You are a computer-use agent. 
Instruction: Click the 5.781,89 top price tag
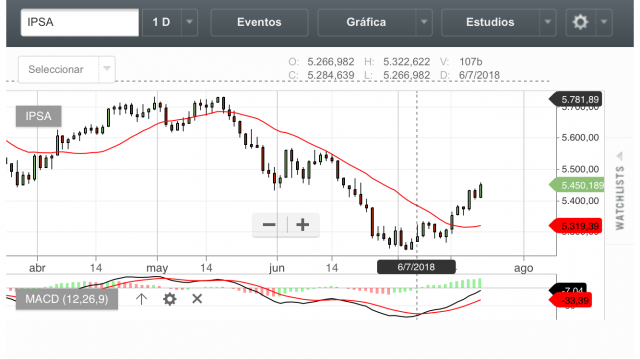coord(576,99)
